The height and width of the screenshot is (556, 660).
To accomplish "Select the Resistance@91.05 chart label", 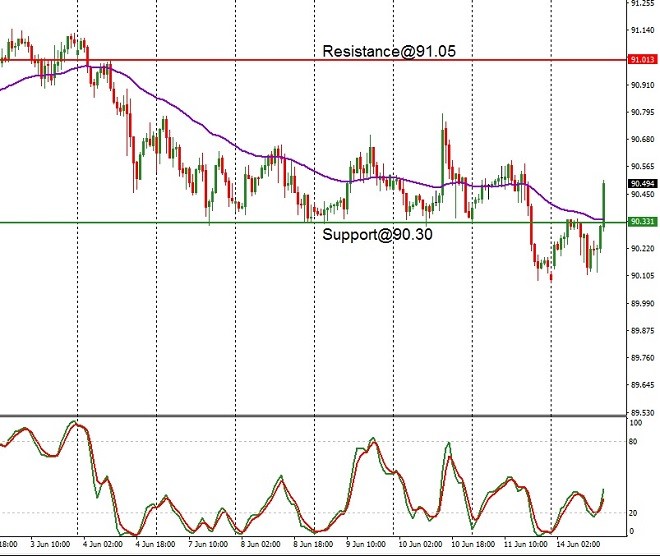I will pyautogui.click(x=389, y=51).
